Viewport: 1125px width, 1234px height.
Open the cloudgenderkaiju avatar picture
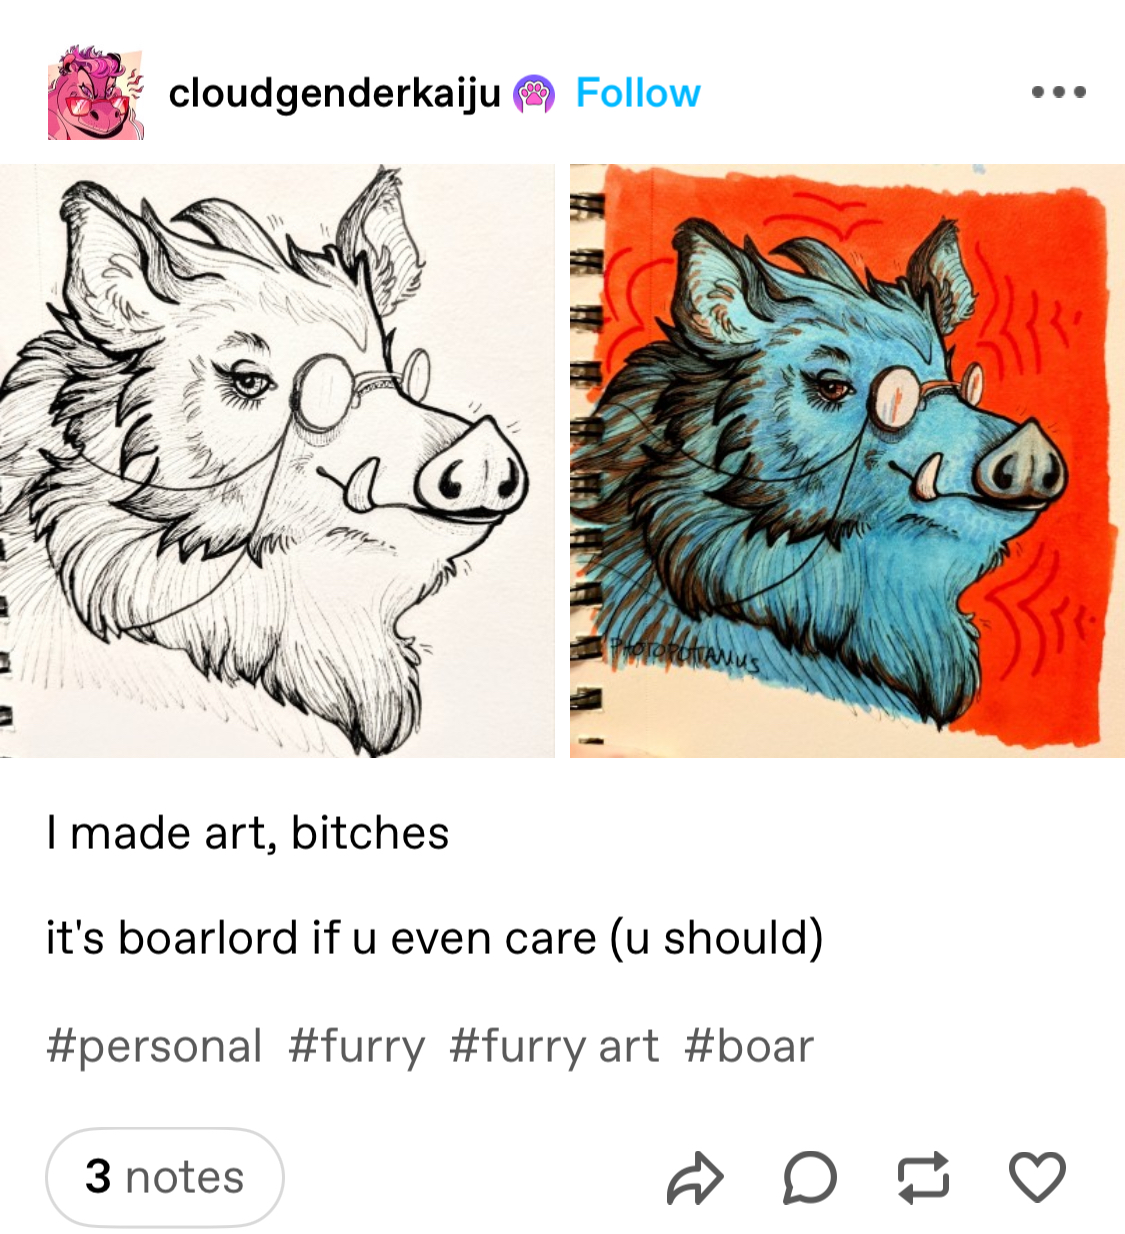click(96, 92)
